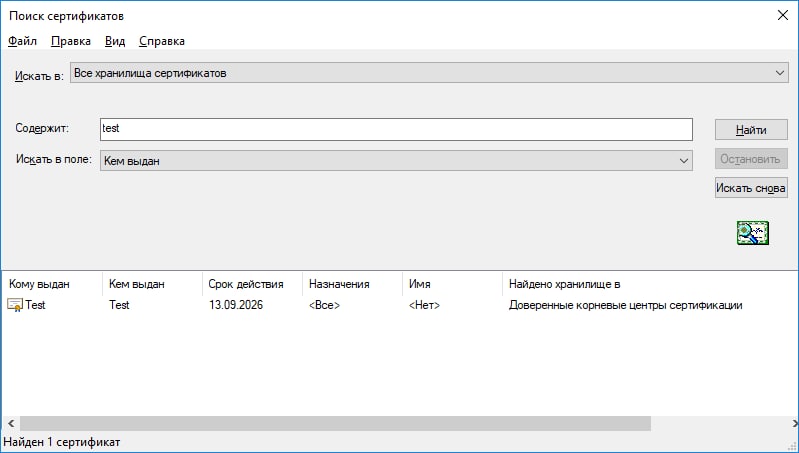Click the expiry date 13.09.2026
Viewport: 799px width, 453px height.
[x=235, y=305]
